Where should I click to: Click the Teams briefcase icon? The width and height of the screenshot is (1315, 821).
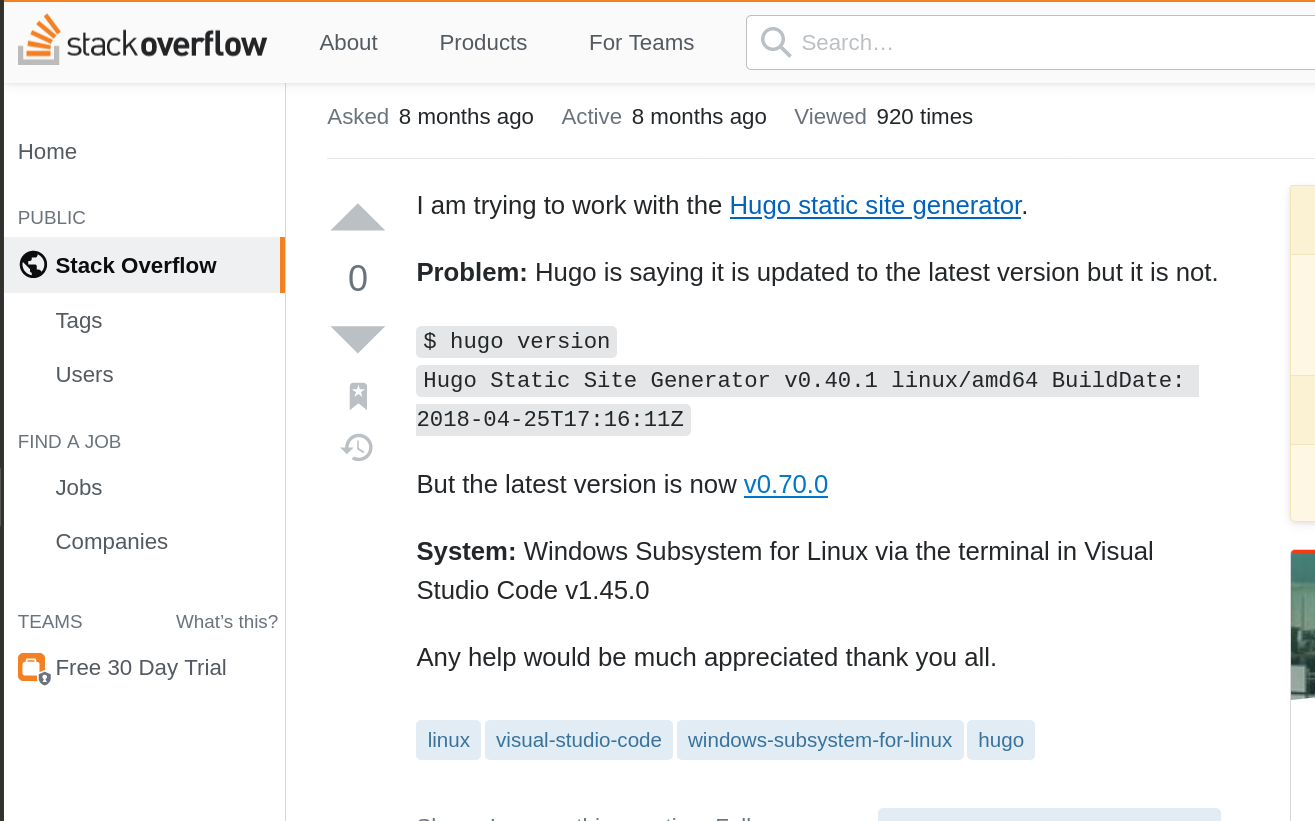tap(33, 667)
